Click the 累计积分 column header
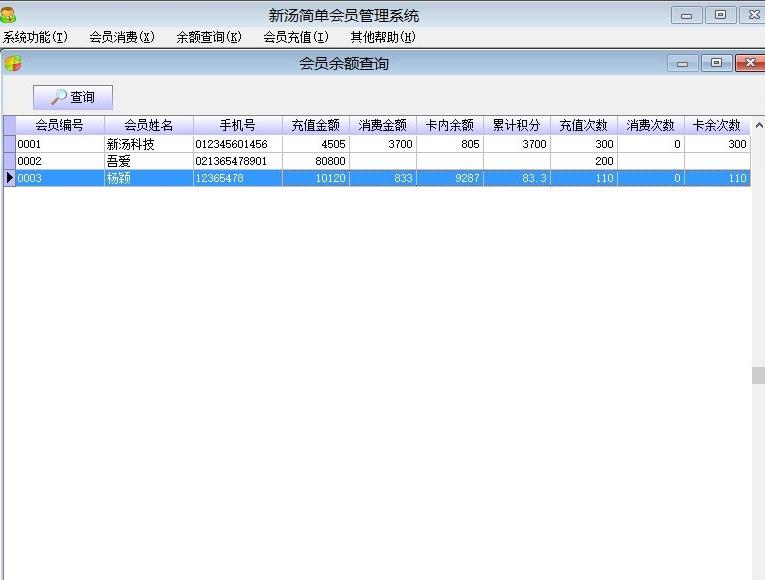 point(517,125)
